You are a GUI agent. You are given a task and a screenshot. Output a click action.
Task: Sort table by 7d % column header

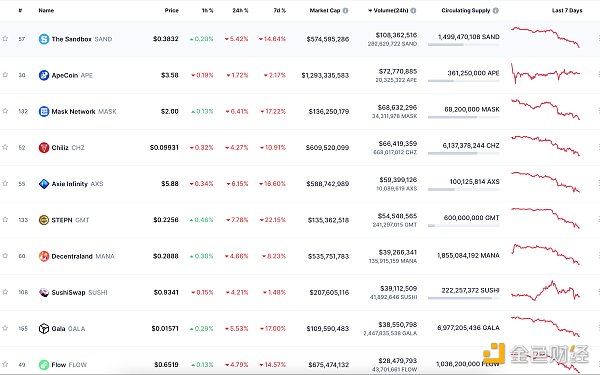click(279, 11)
